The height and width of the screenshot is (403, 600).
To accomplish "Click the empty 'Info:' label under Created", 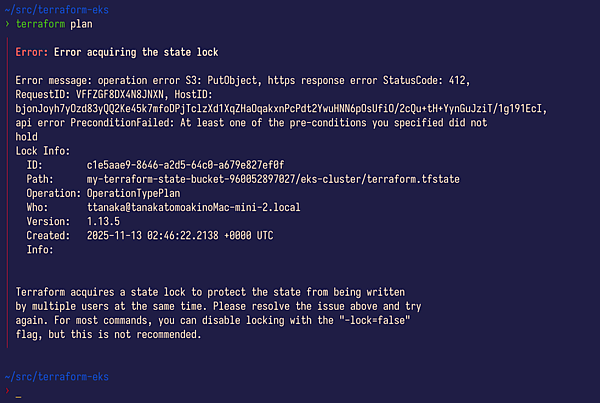I will pos(41,248).
